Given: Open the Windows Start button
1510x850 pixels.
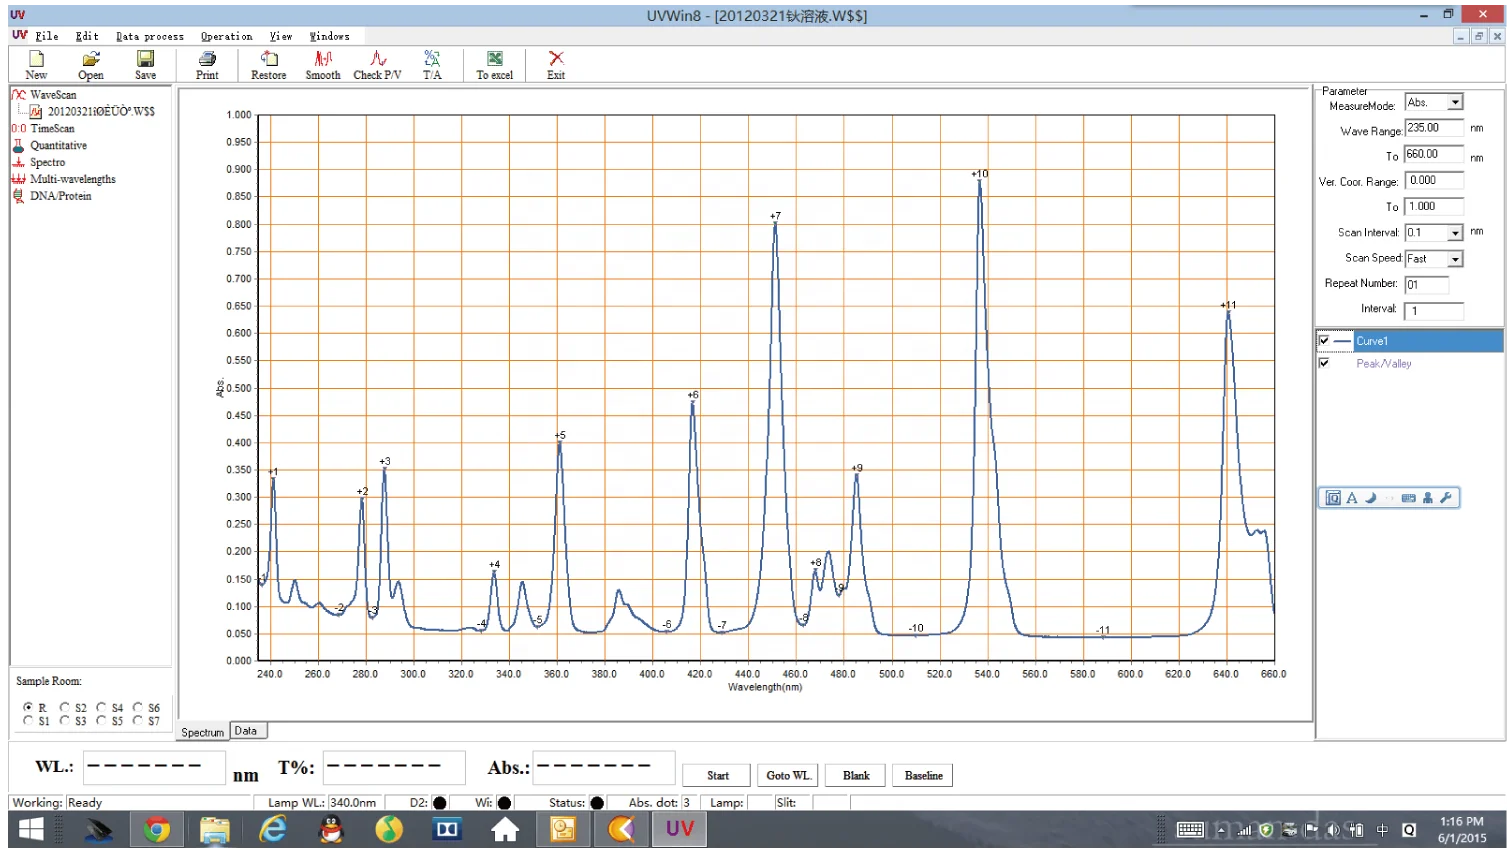Looking at the screenshot, I should coord(31,830).
